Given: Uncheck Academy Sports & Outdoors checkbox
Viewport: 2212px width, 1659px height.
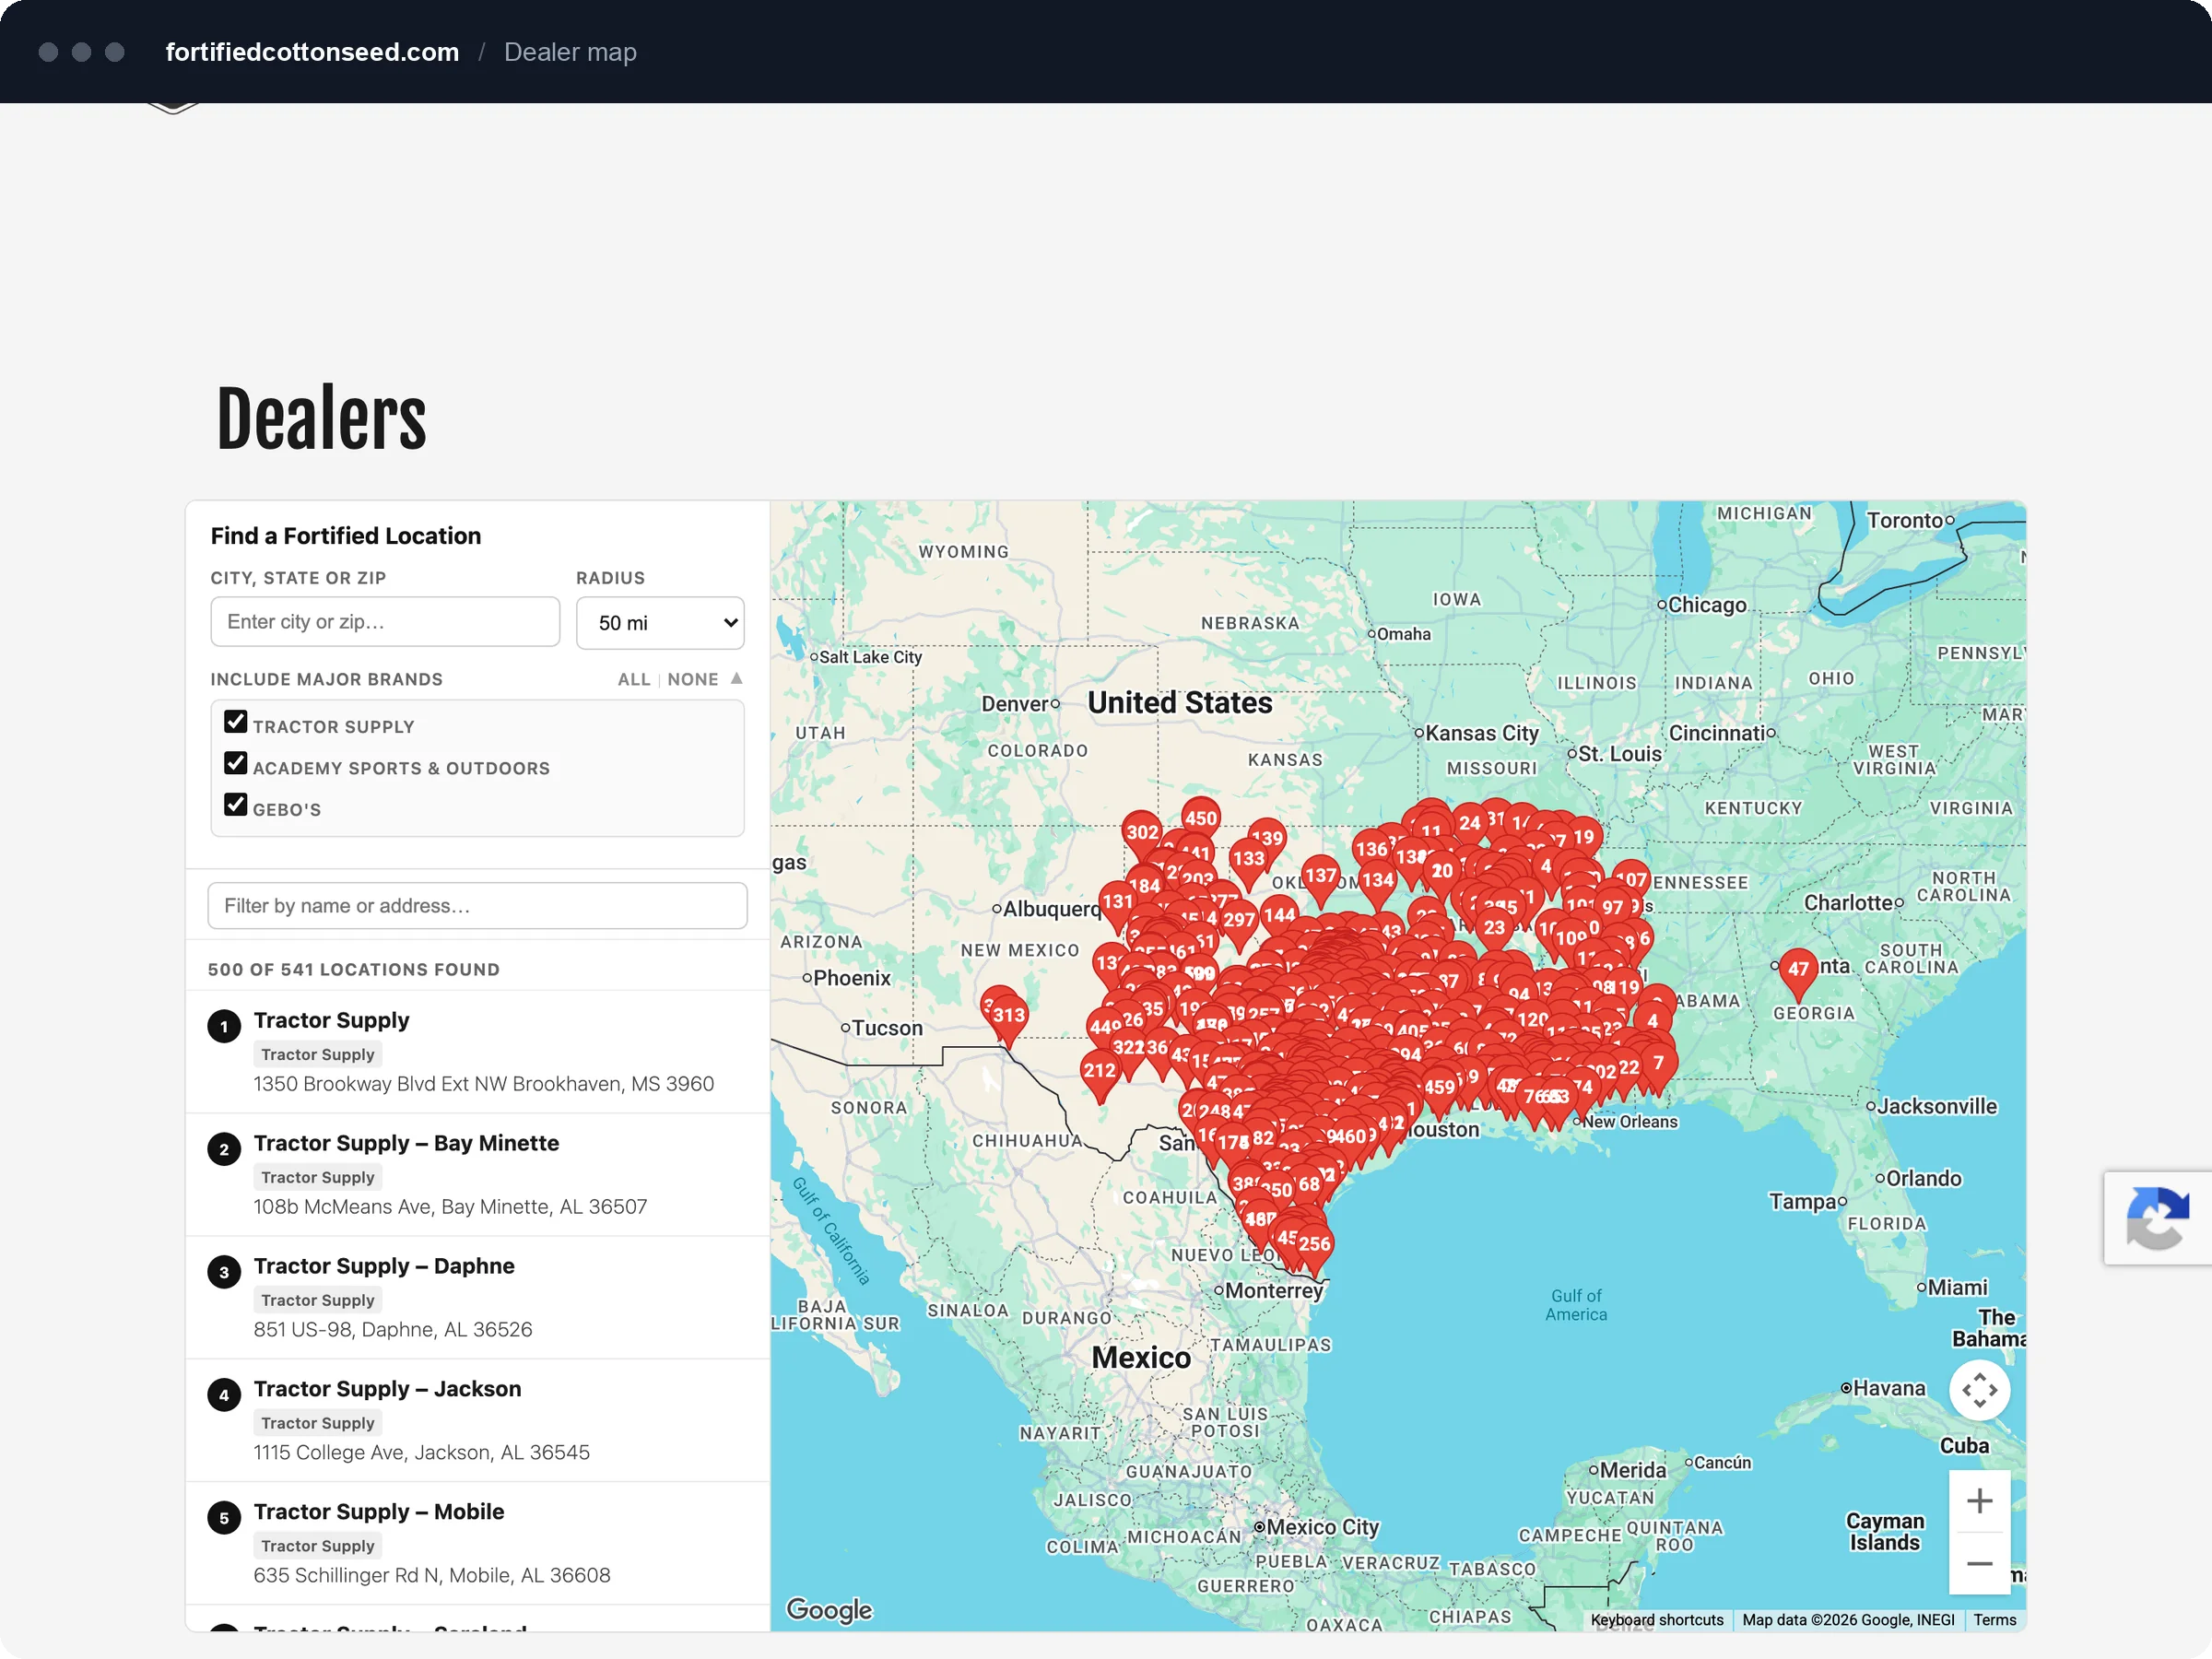Looking at the screenshot, I should point(236,764).
